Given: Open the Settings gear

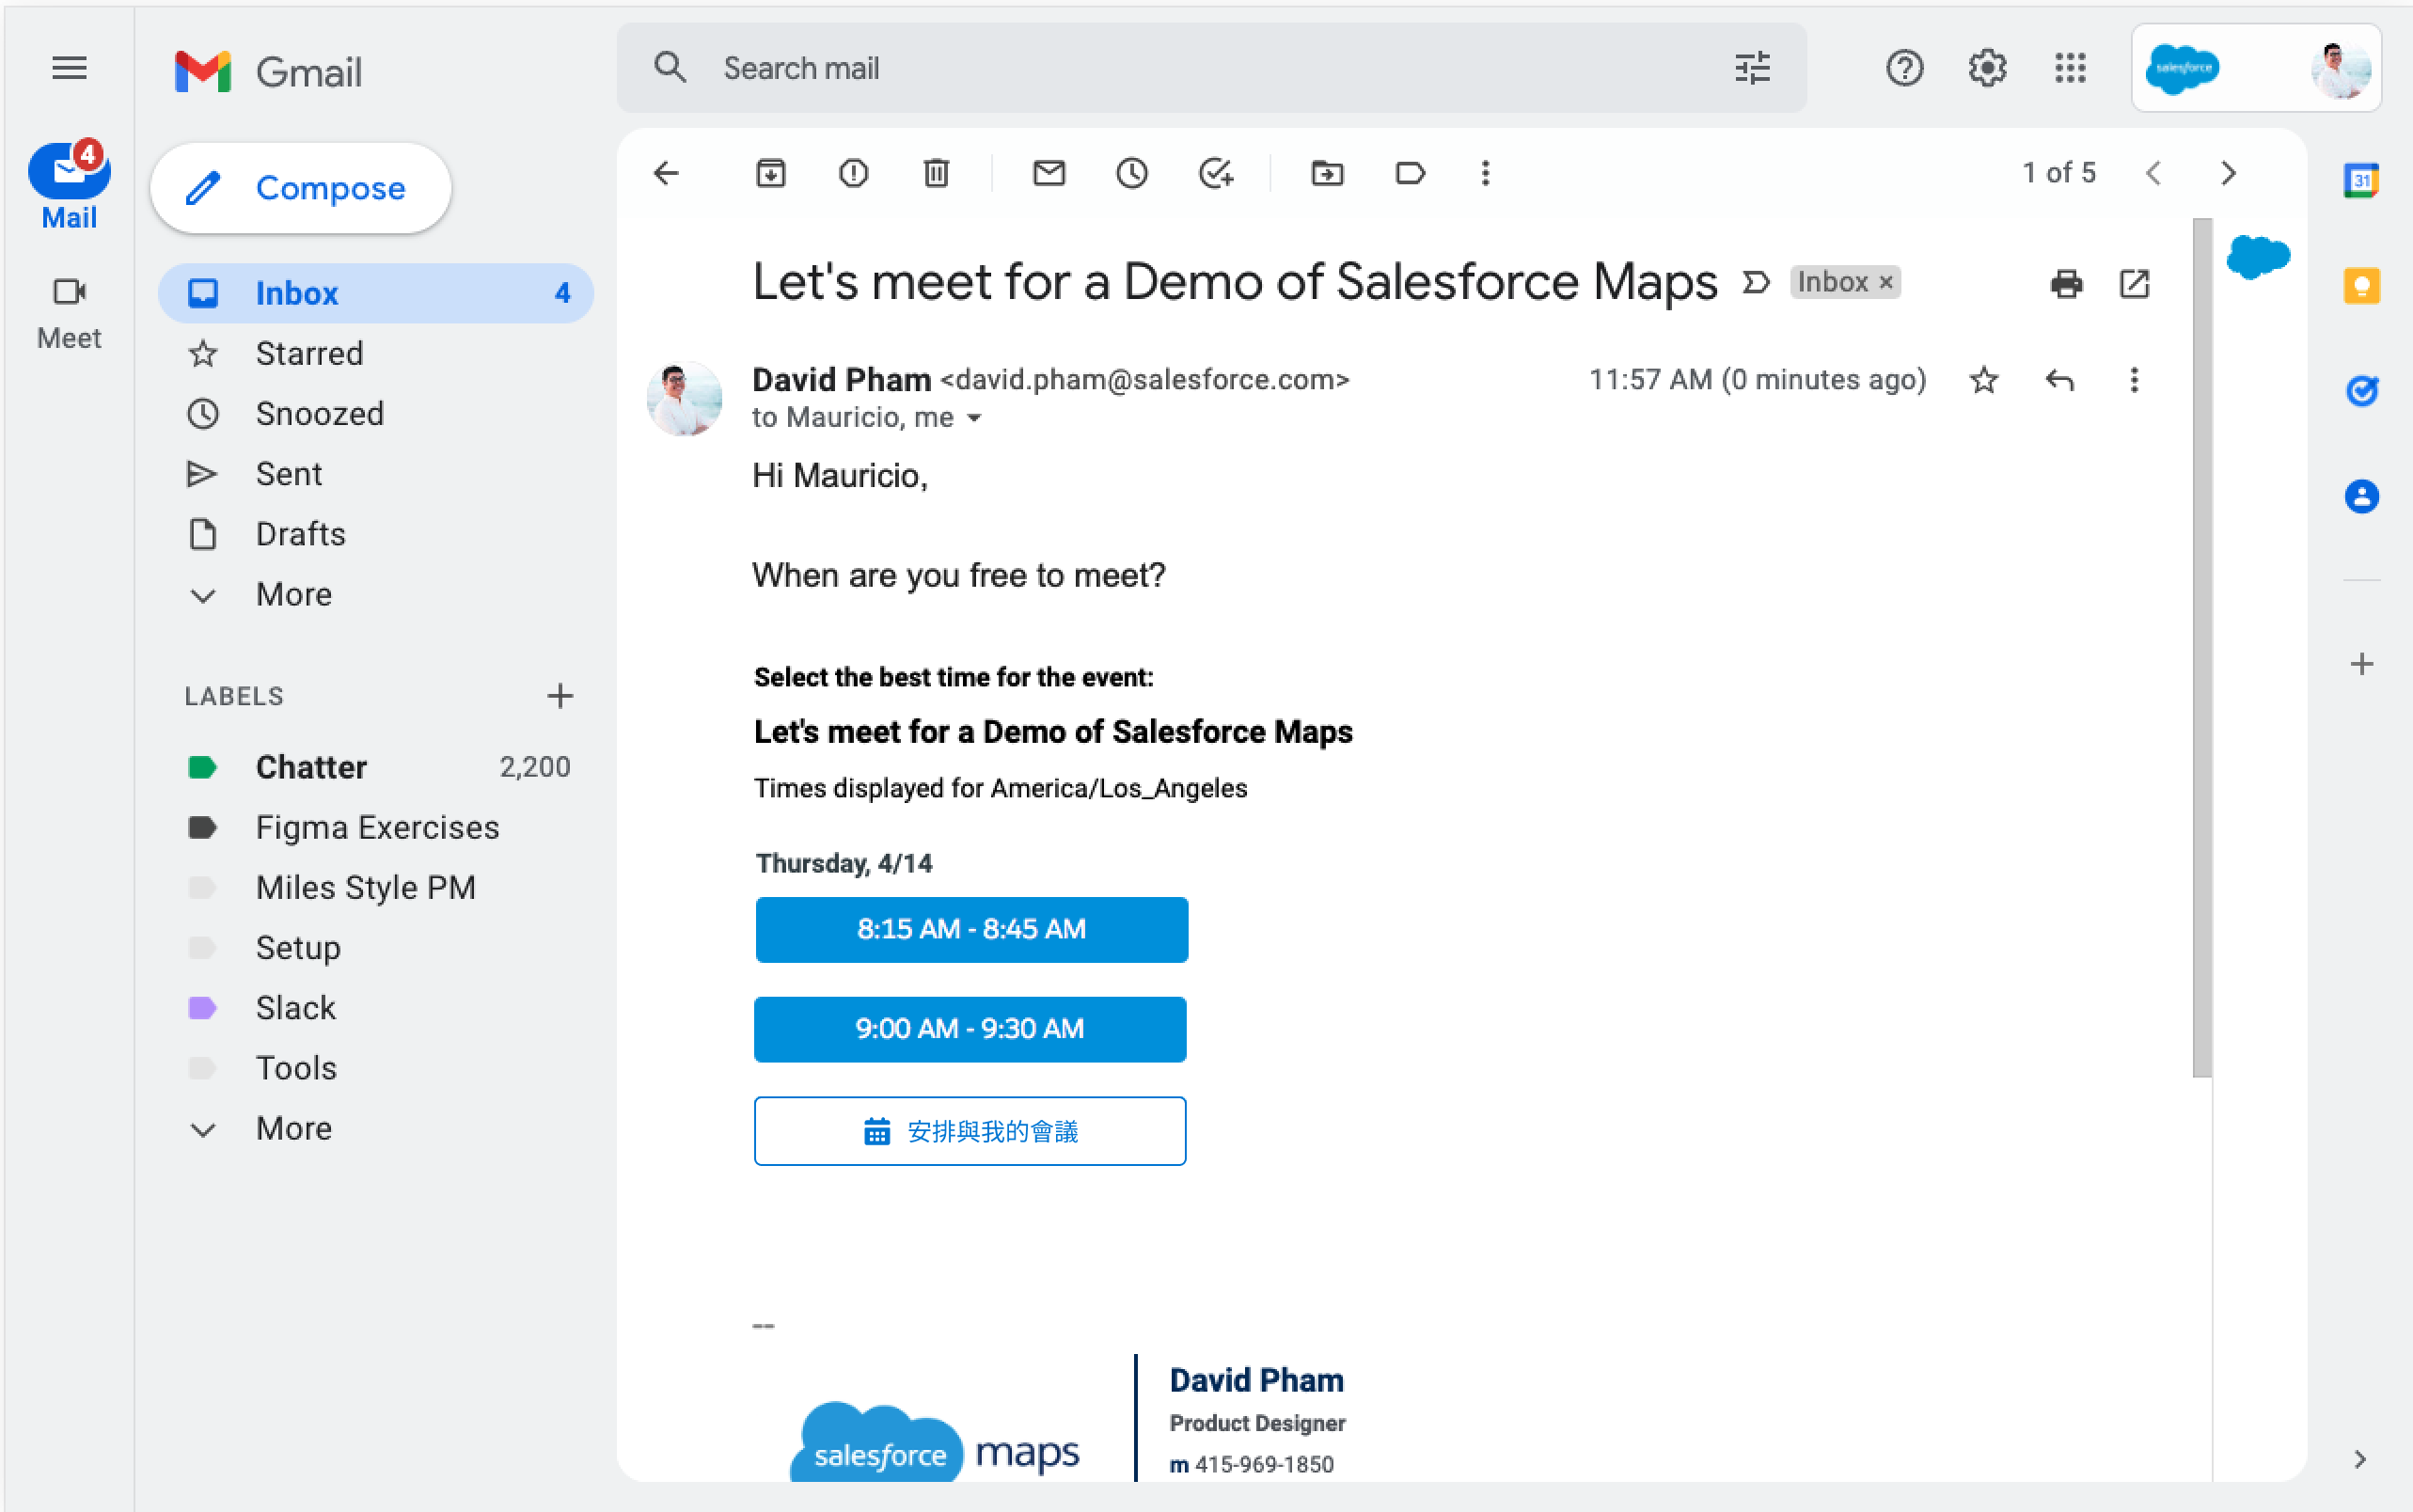Looking at the screenshot, I should click(x=1987, y=68).
